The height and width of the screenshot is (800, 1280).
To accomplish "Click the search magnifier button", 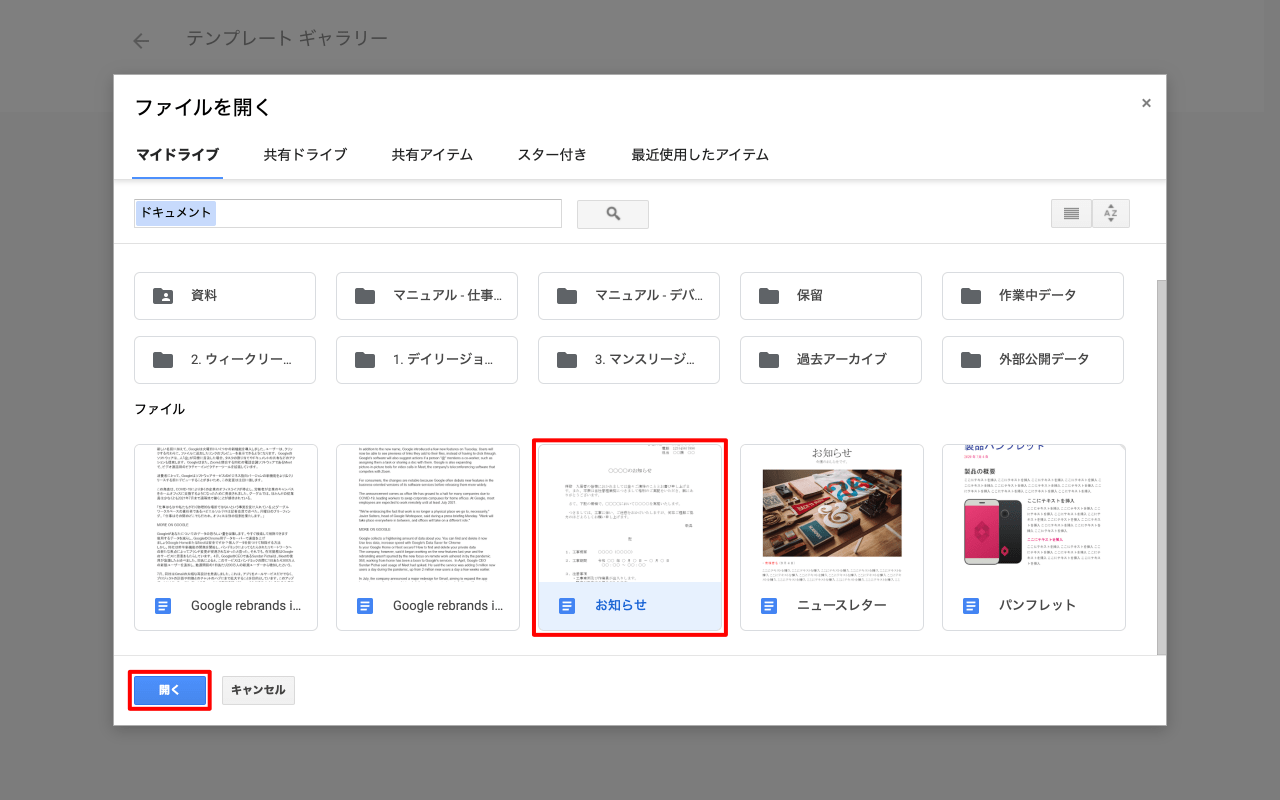I will [613, 214].
